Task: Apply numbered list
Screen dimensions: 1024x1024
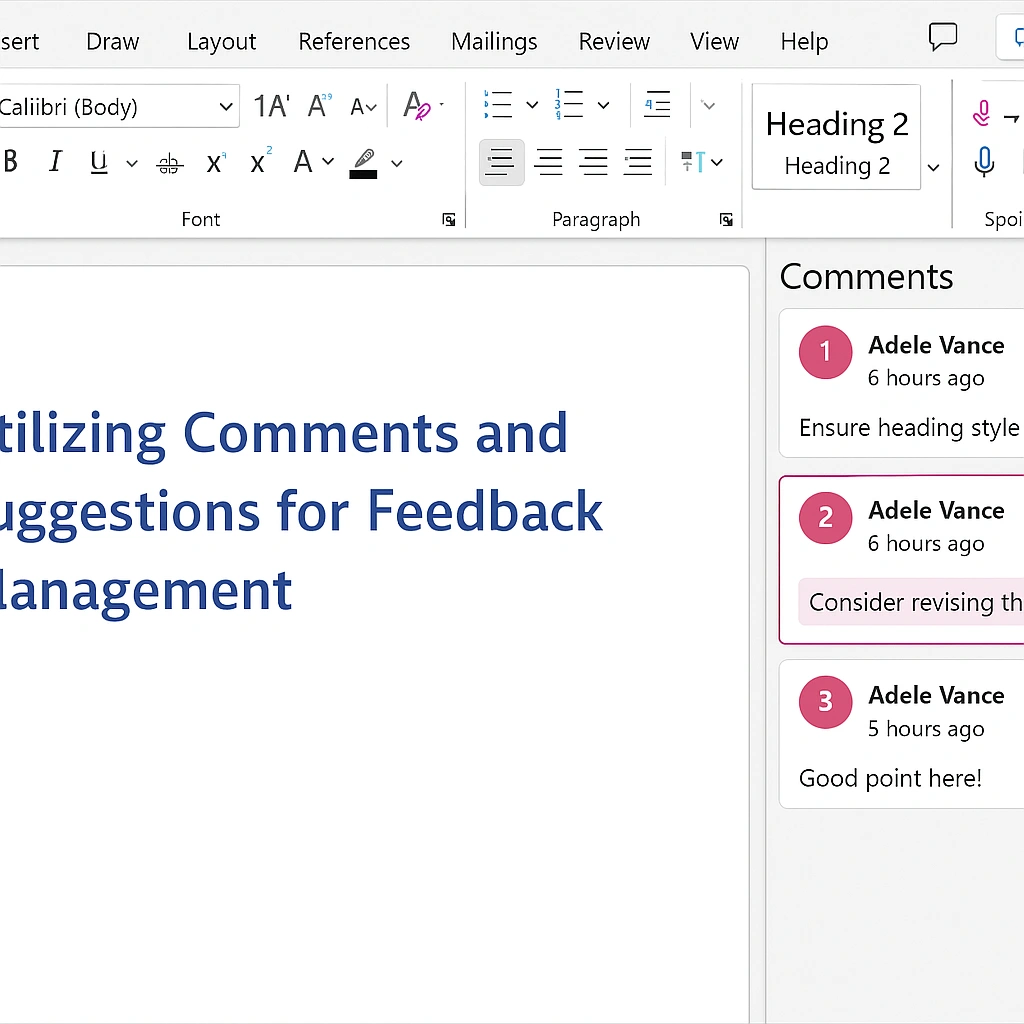Action: pos(569,104)
